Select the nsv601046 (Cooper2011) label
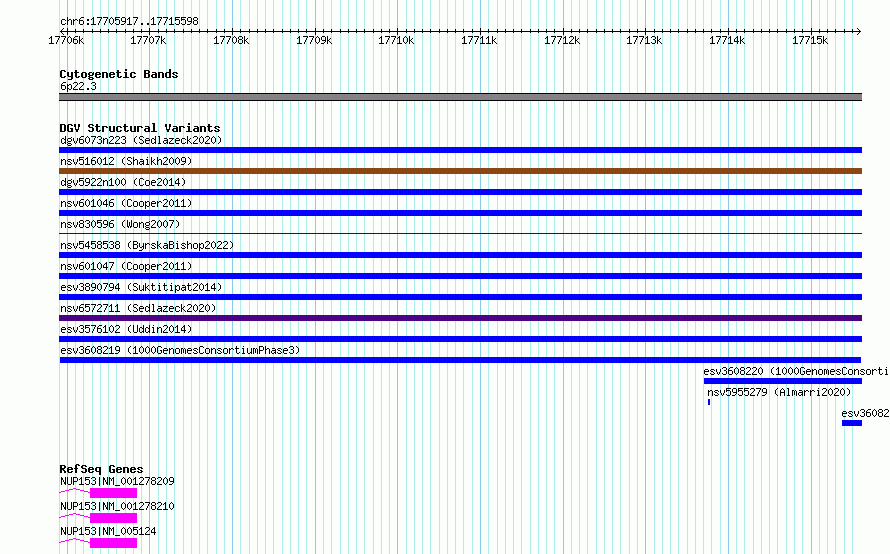This screenshot has height=554, width=890. click(x=126, y=203)
